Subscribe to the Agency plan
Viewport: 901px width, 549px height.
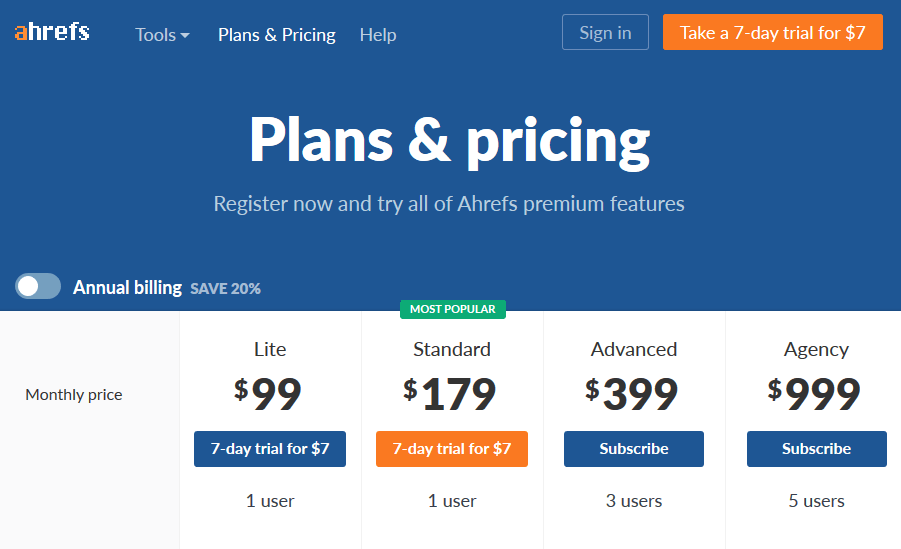point(817,449)
